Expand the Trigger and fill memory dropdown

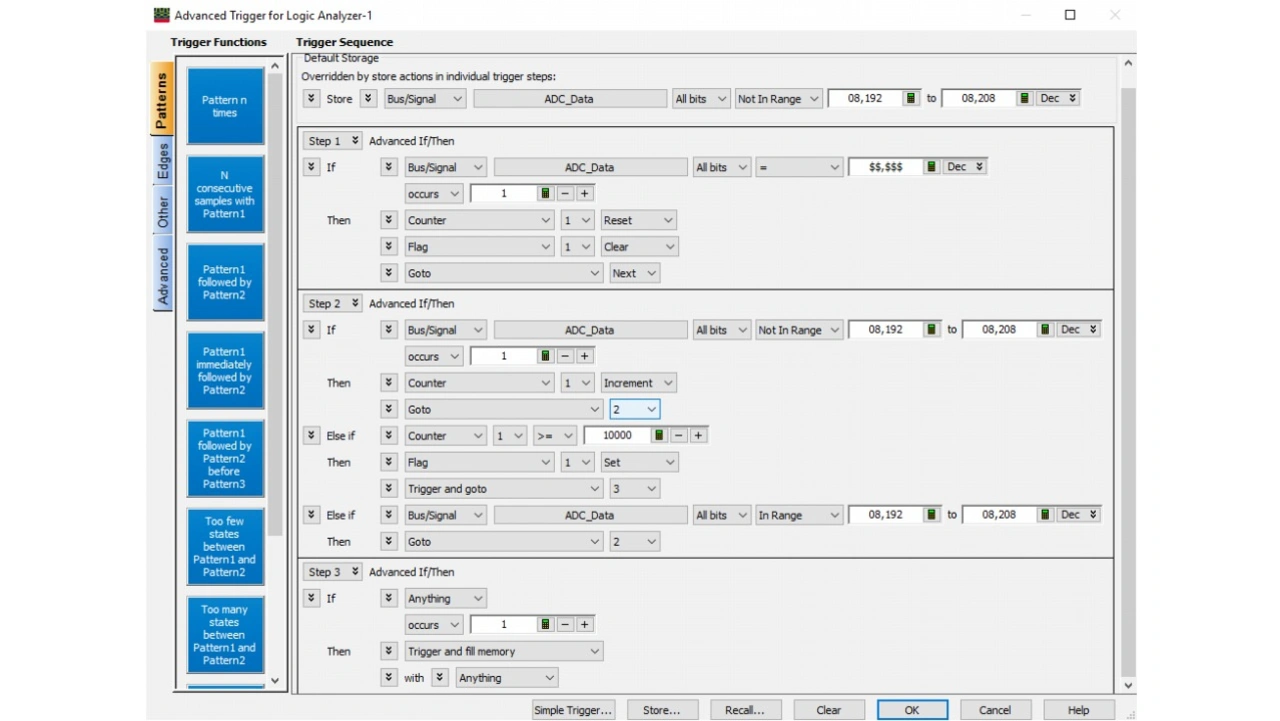click(x=504, y=651)
